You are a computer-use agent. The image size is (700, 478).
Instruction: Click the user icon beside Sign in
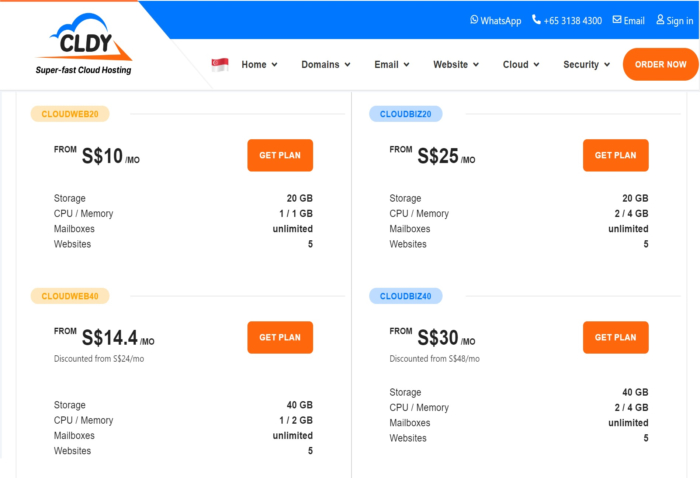pyautogui.click(x=660, y=20)
